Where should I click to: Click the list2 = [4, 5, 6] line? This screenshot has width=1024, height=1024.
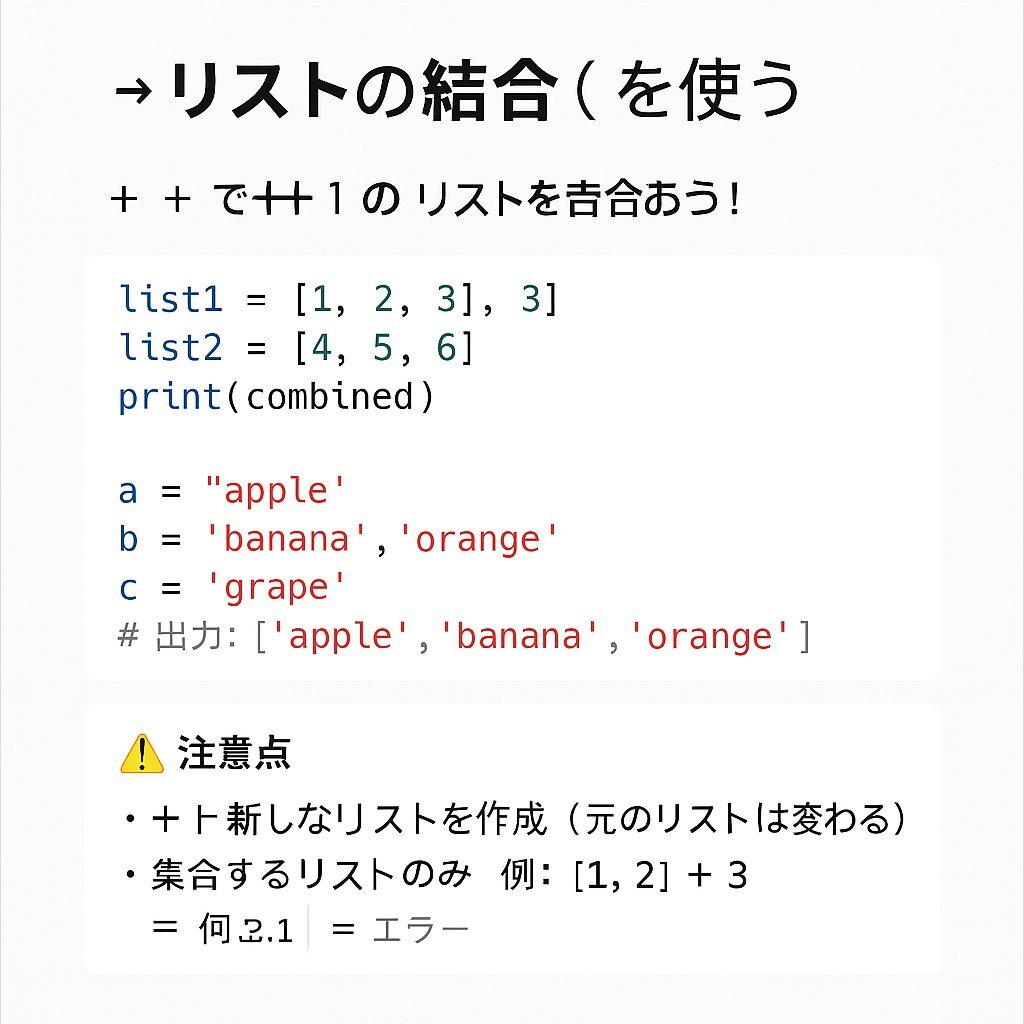pos(297,347)
